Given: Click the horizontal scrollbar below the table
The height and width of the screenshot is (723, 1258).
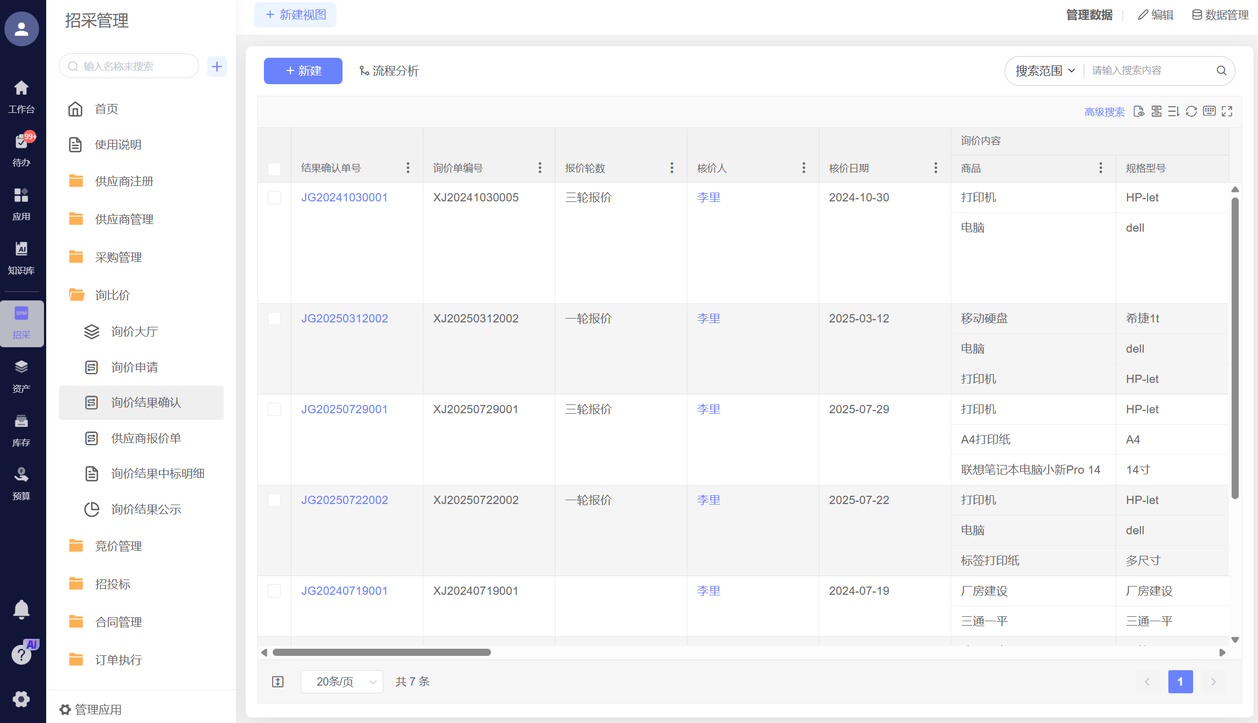Looking at the screenshot, I should pos(381,652).
